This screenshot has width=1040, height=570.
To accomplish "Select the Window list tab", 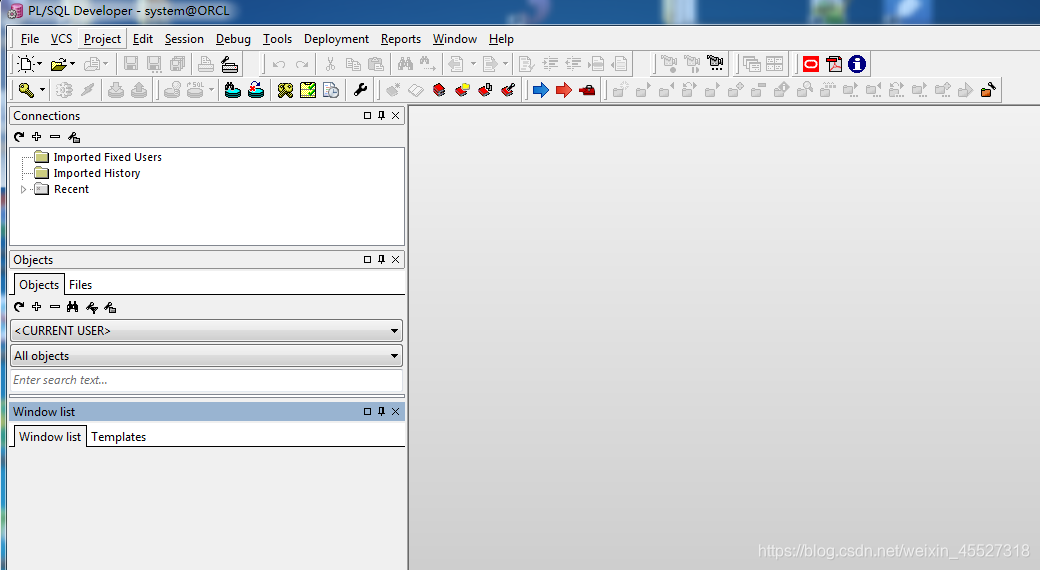I will pyautogui.click(x=50, y=437).
